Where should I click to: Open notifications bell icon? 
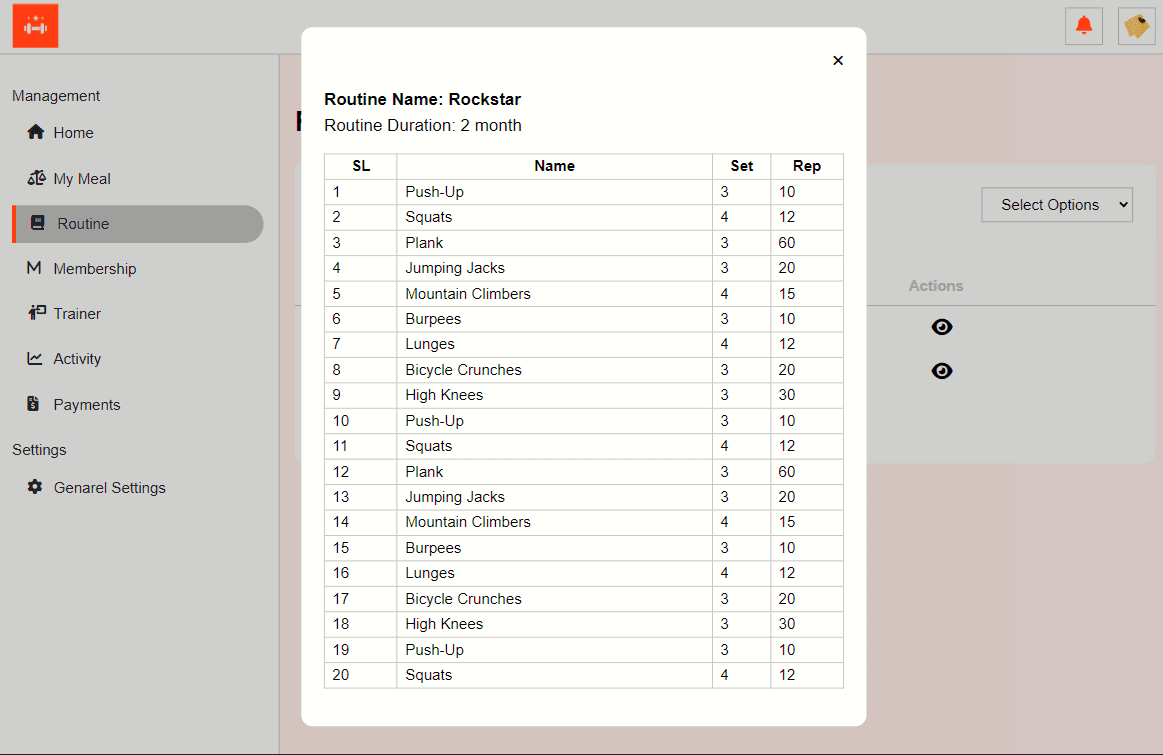(1084, 26)
